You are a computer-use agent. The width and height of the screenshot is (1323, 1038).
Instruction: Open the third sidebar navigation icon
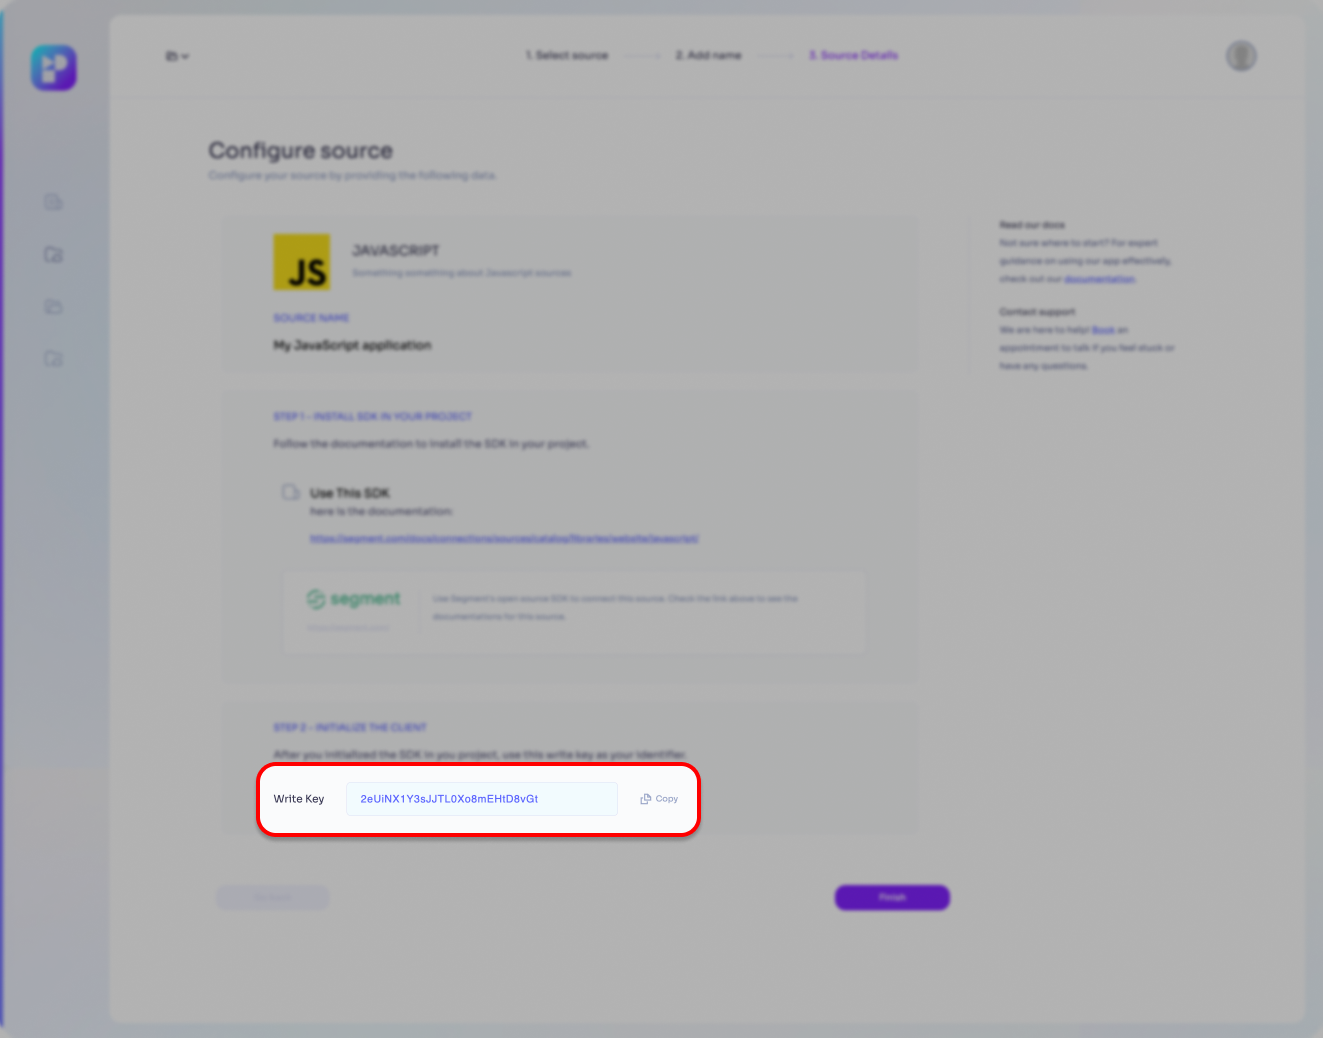pos(54,307)
